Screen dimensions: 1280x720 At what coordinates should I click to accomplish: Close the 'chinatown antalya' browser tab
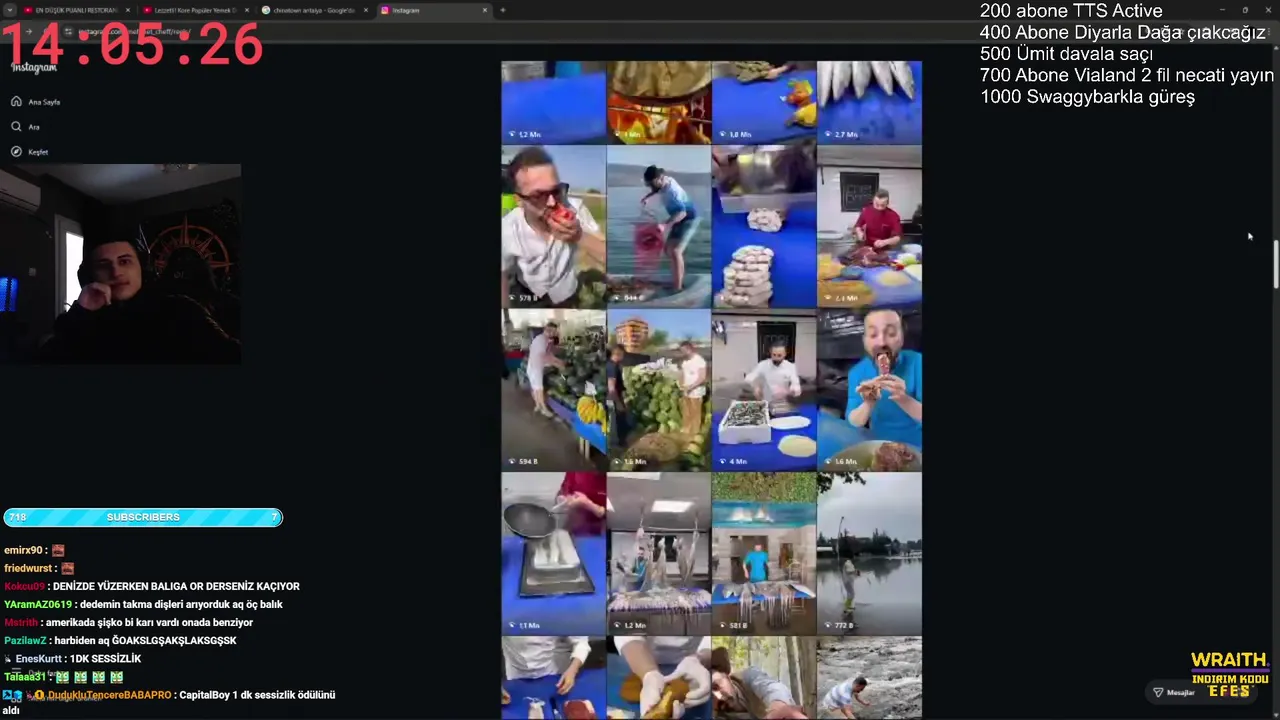(366, 10)
